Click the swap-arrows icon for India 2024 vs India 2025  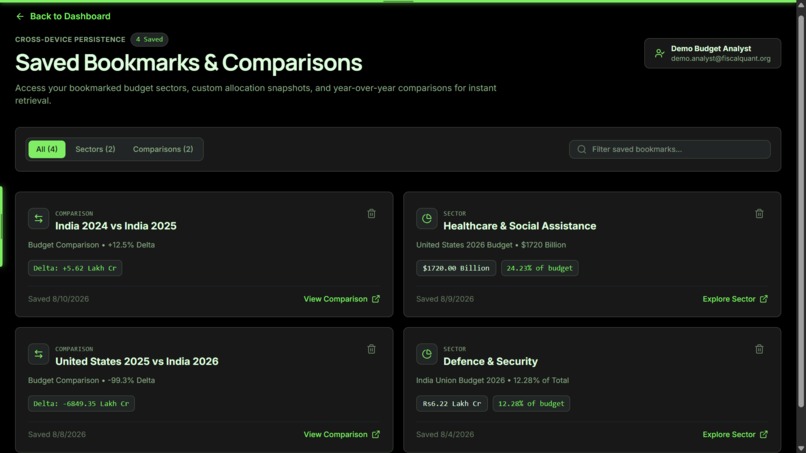(39, 219)
